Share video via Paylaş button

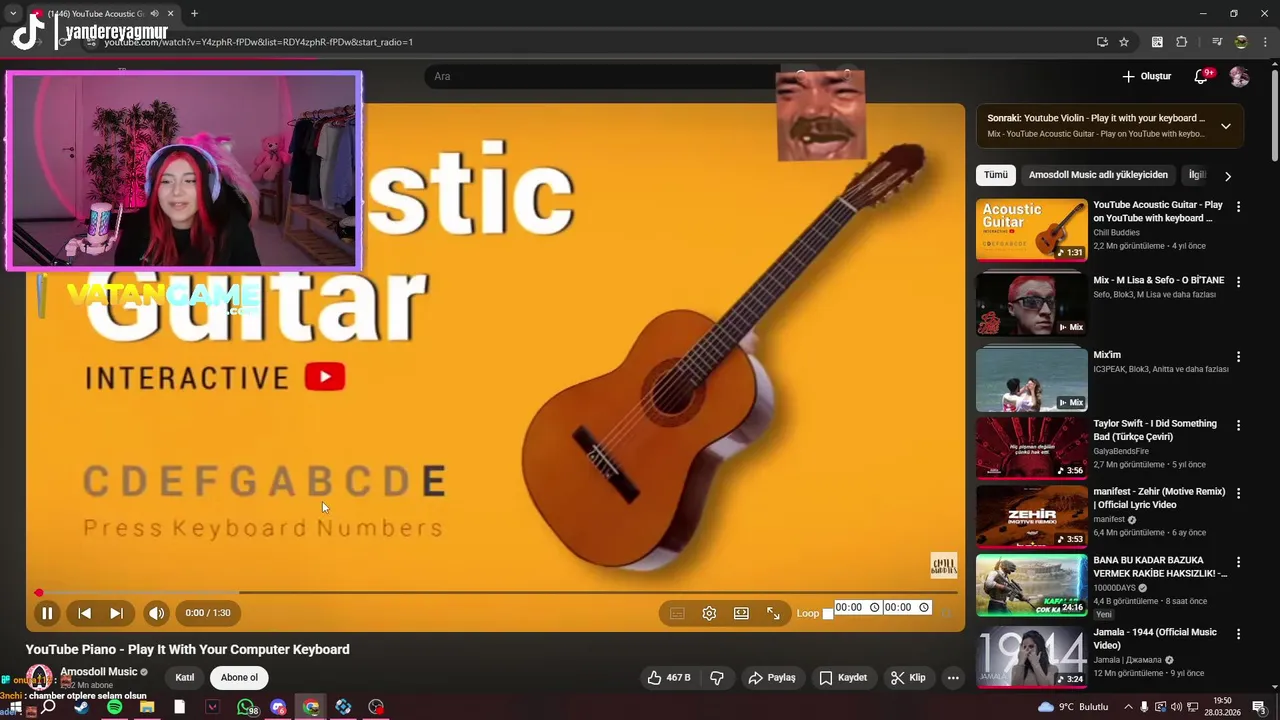pos(772,677)
